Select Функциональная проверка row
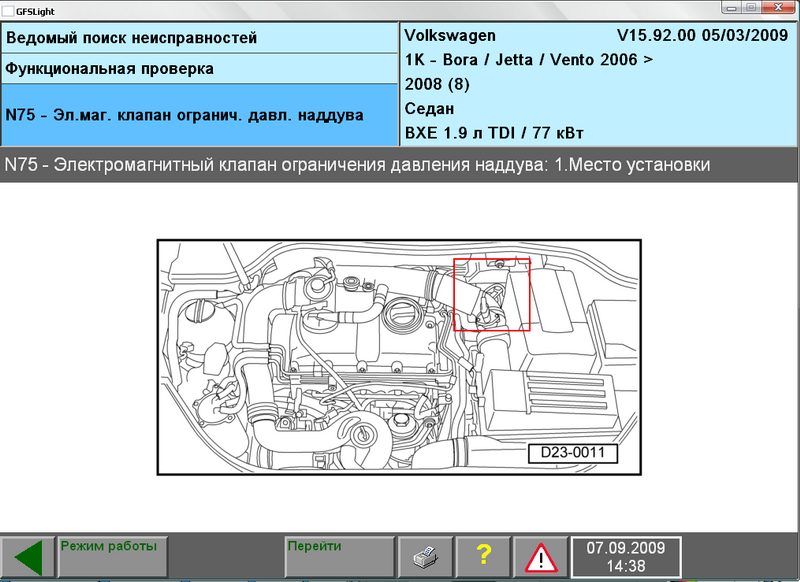Screen dimensions: 800x582 coord(199,69)
